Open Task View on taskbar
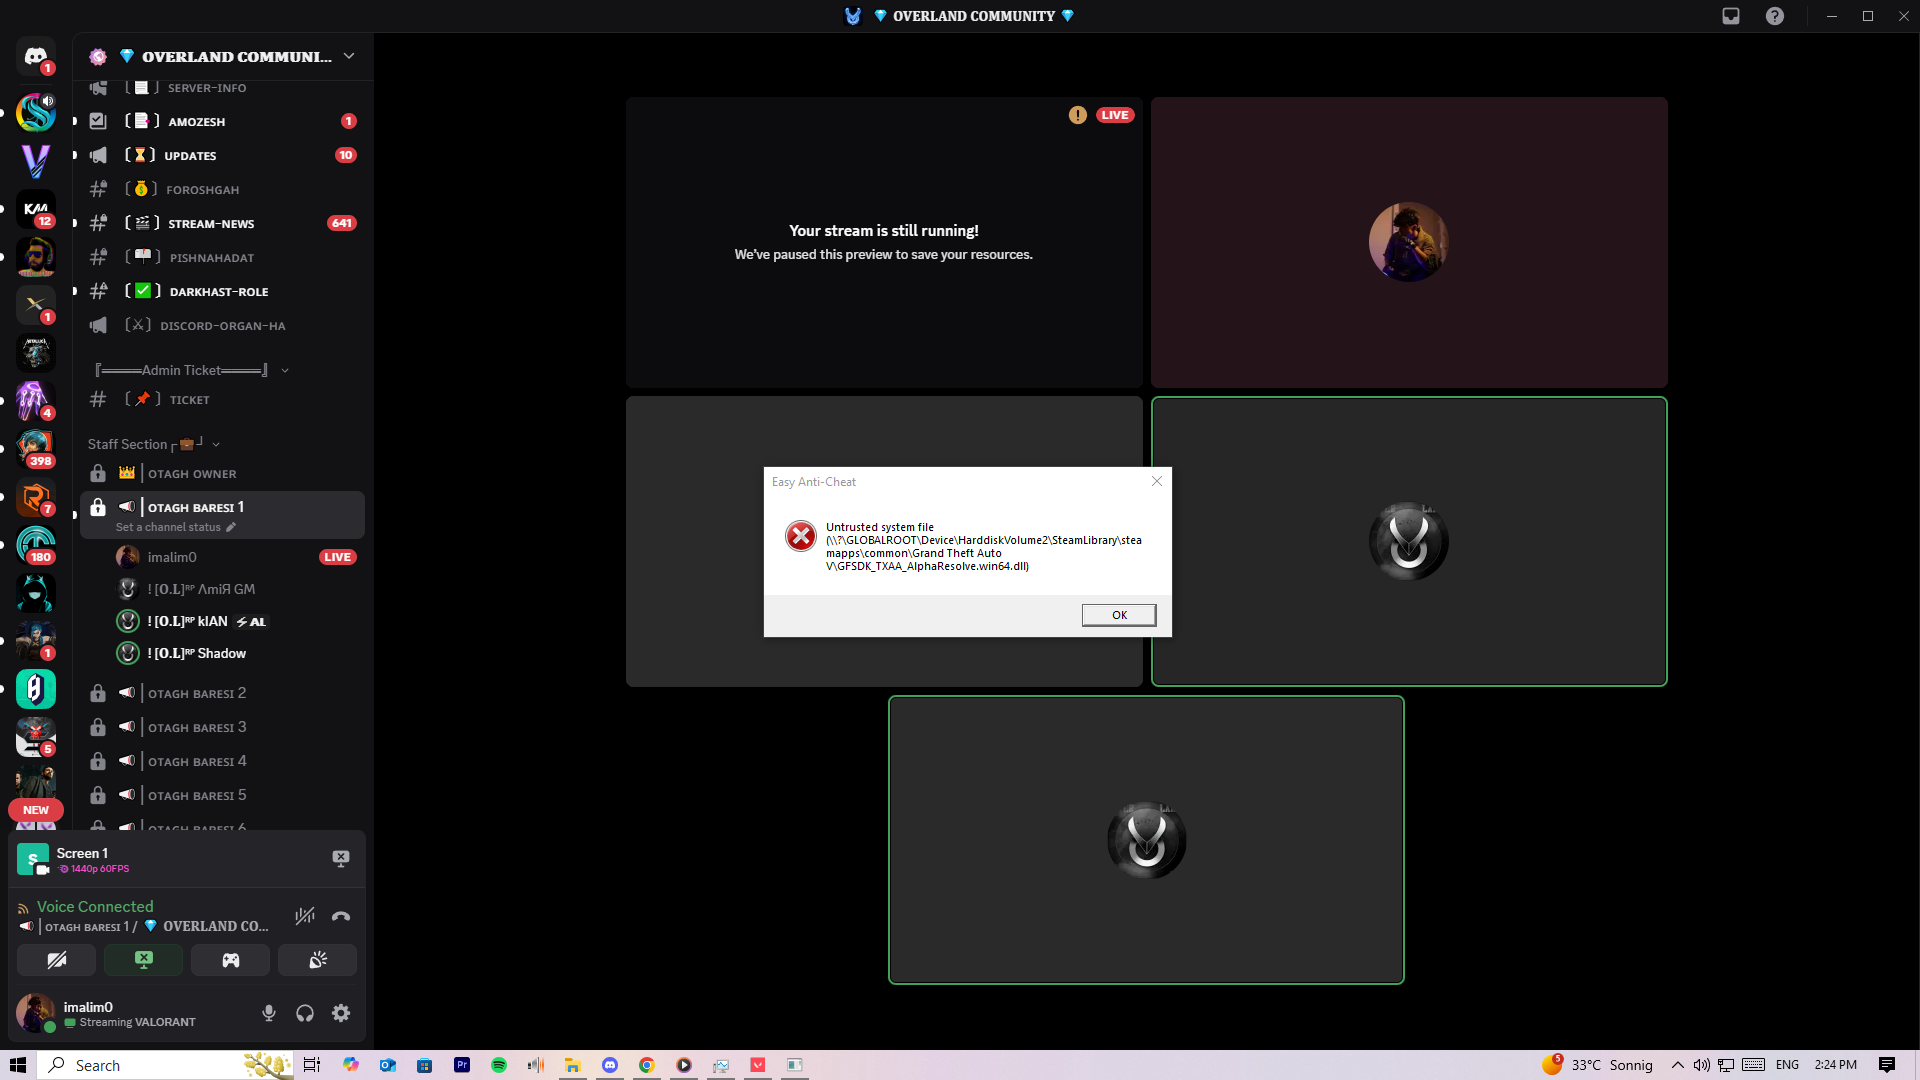Viewport: 1920px width, 1080px height. [312, 1065]
